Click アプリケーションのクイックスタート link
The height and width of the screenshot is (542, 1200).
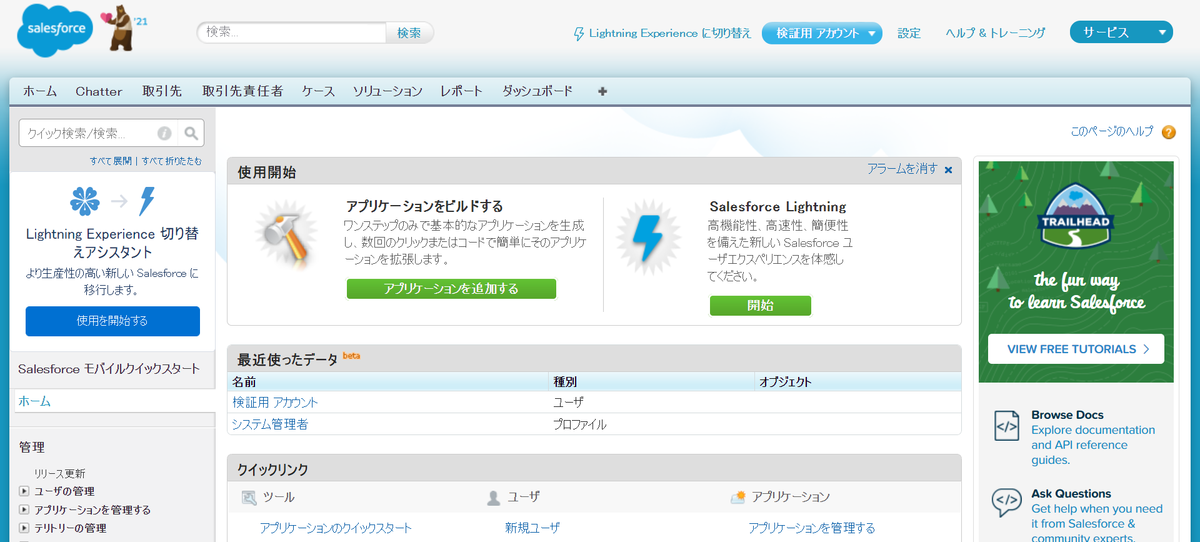click(x=336, y=528)
